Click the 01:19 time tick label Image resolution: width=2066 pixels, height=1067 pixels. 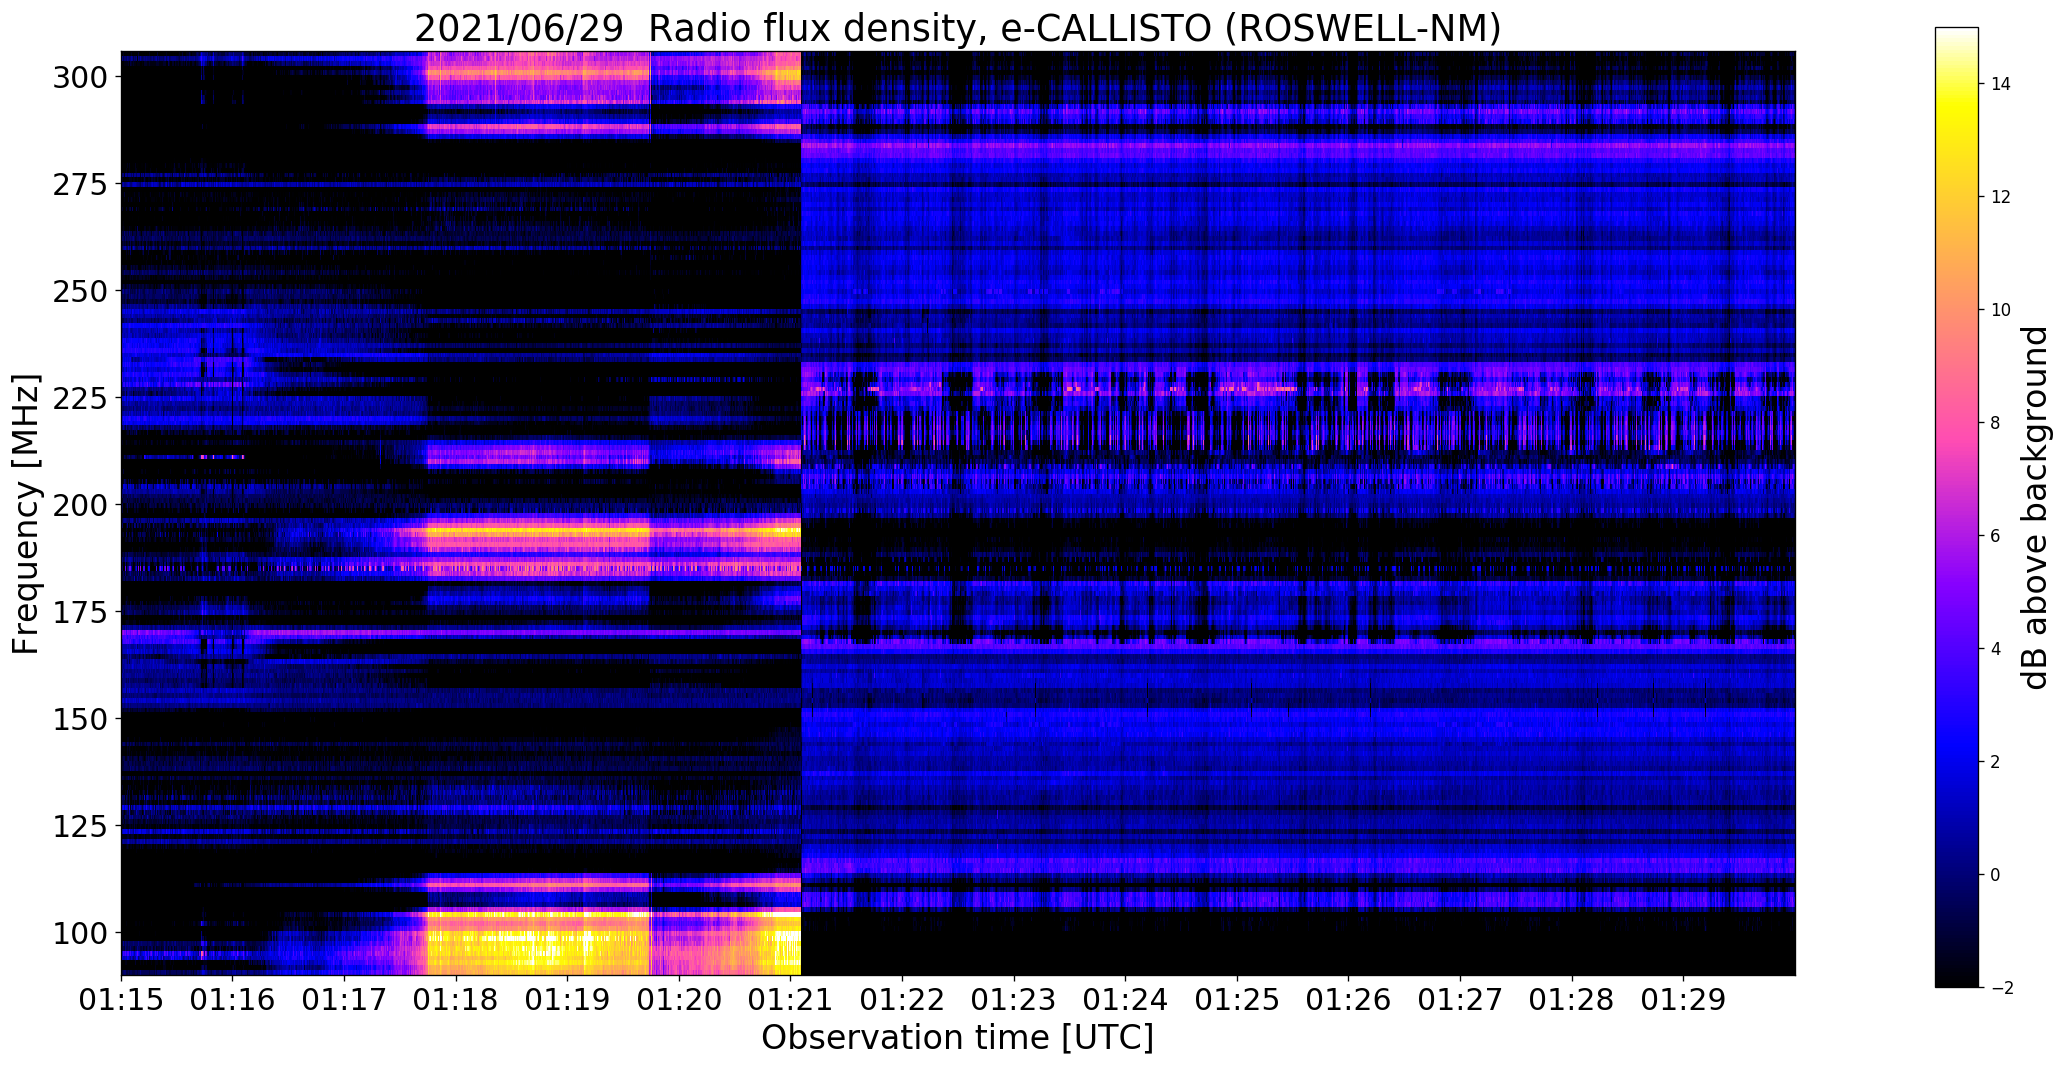[568, 1001]
